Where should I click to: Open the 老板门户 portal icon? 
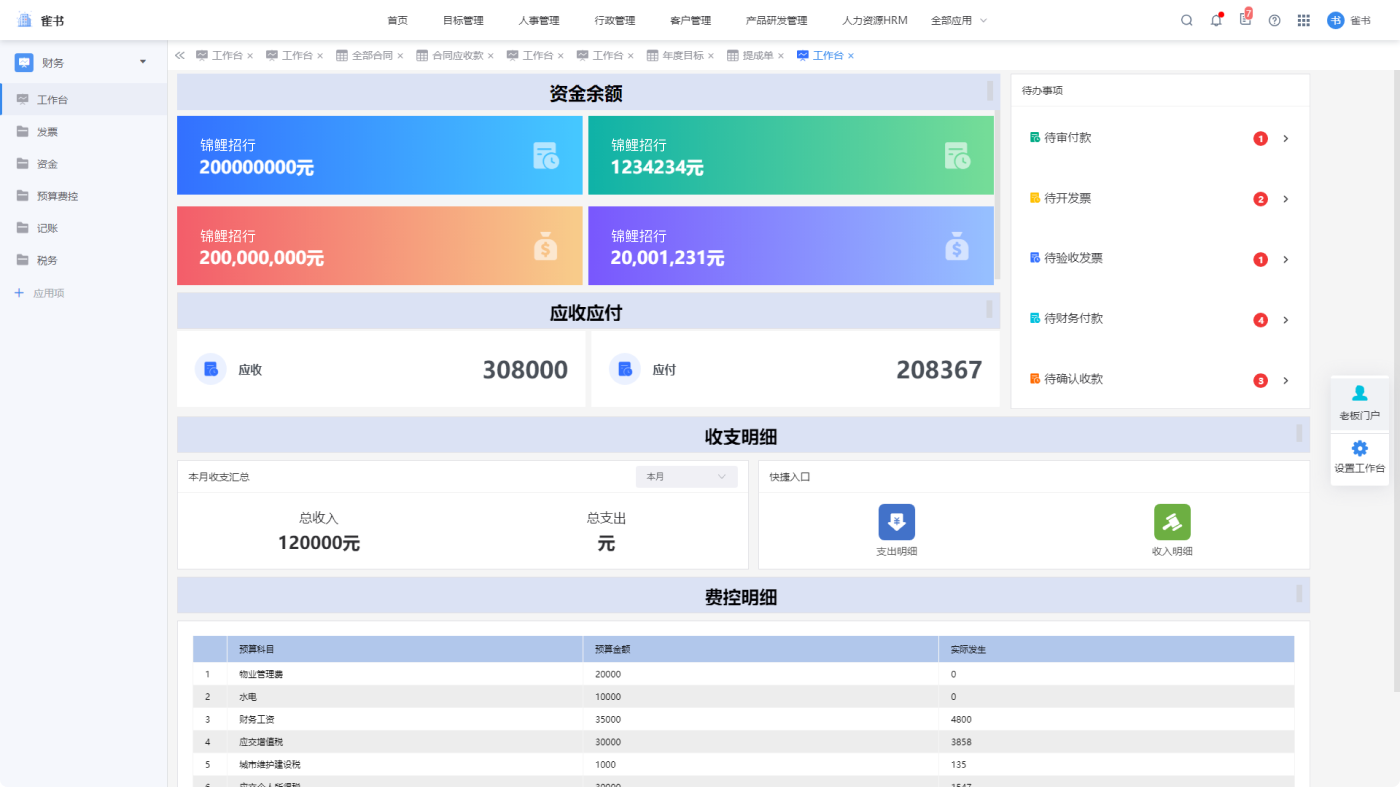pos(1359,393)
